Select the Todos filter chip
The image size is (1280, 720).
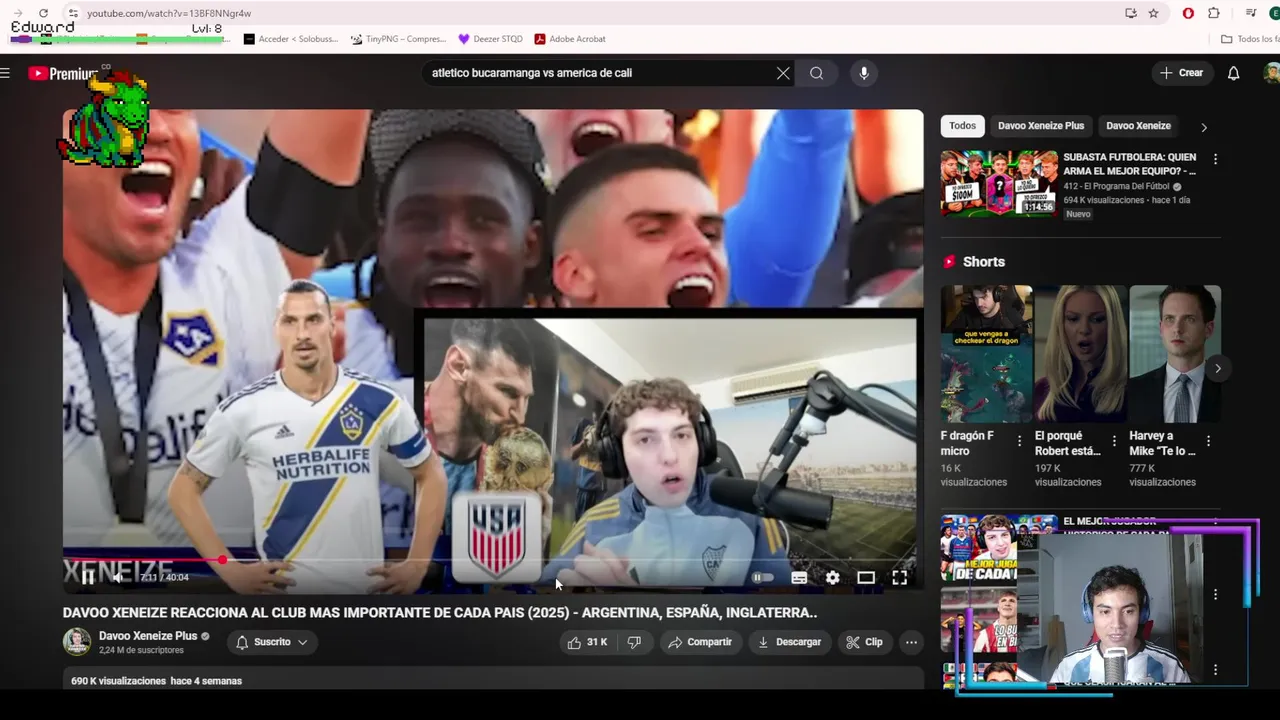pos(962,126)
